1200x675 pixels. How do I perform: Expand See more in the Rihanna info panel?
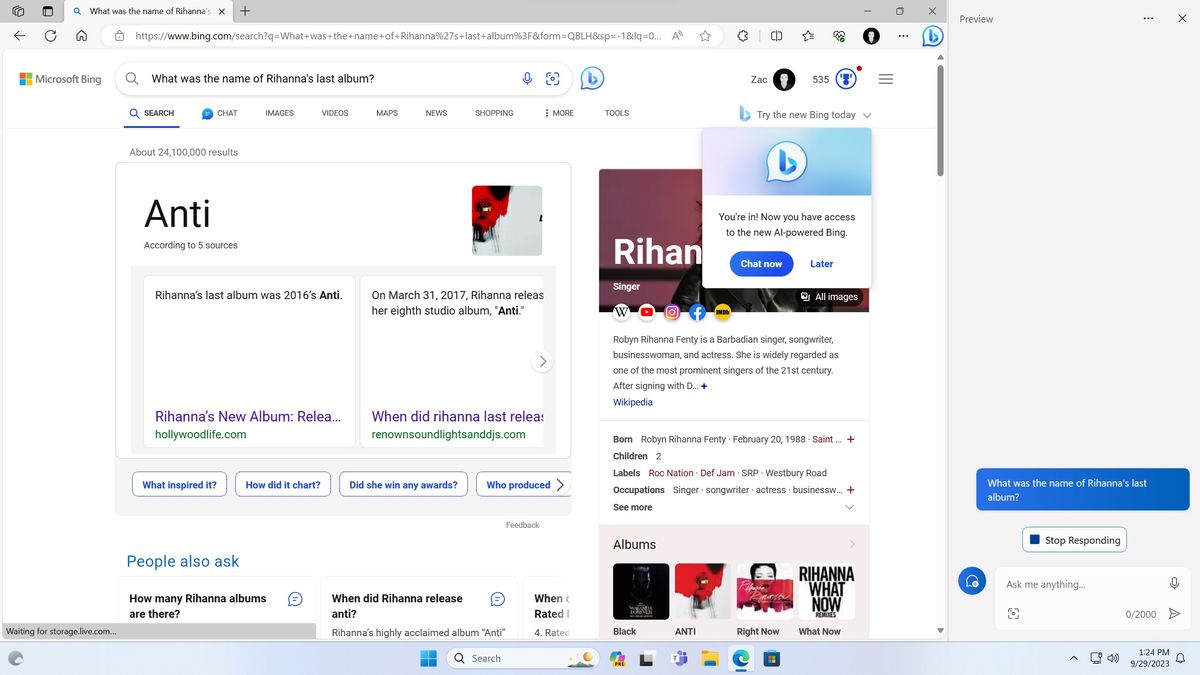[x=632, y=507]
